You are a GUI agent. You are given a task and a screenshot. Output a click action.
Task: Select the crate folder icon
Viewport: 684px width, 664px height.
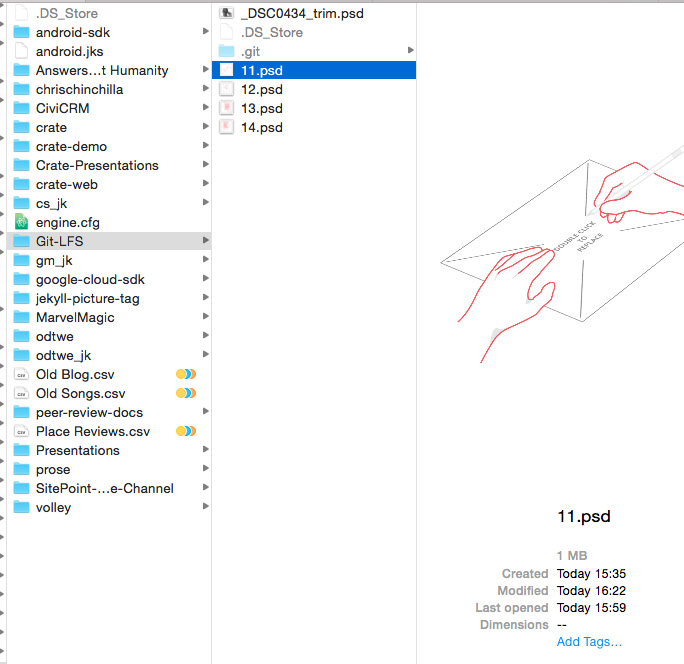pyautogui.click(x=21, y=127)
